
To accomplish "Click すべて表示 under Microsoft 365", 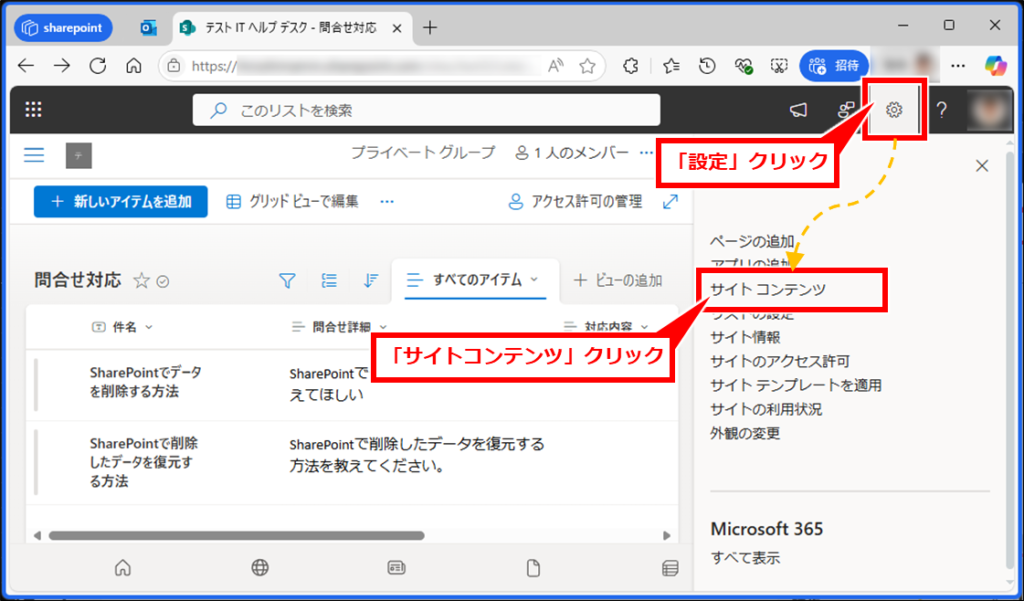I will 745,558.
